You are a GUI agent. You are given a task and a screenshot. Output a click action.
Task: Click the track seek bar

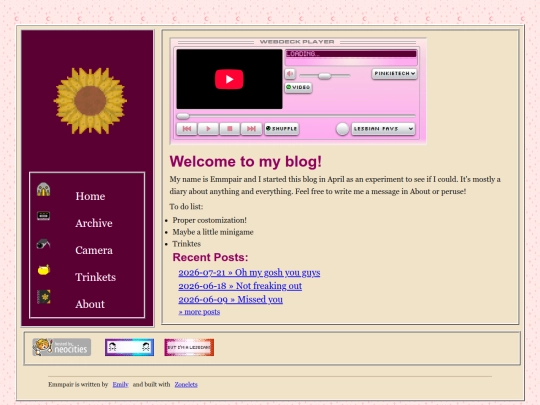[296, 116]
